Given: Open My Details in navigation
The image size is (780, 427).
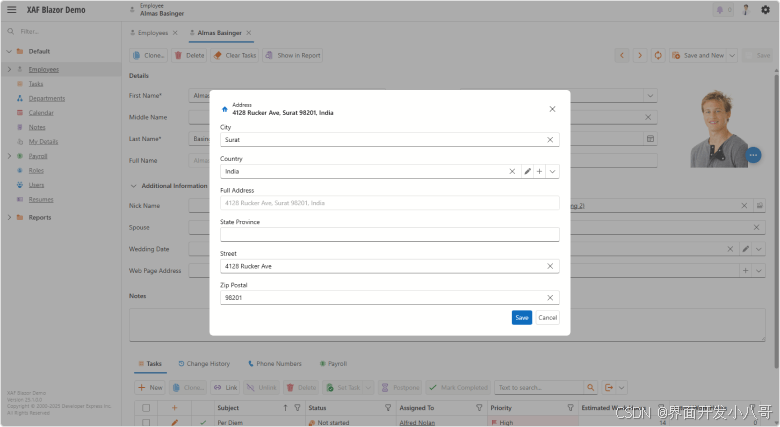Looking at the screenshot, I should click(x=43, y=142).
